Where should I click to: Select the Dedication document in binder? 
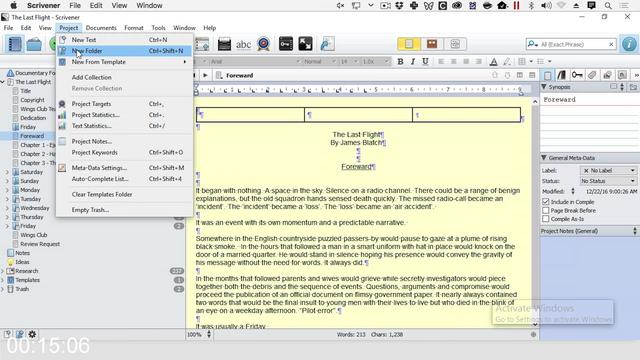(x=33, y=118)
